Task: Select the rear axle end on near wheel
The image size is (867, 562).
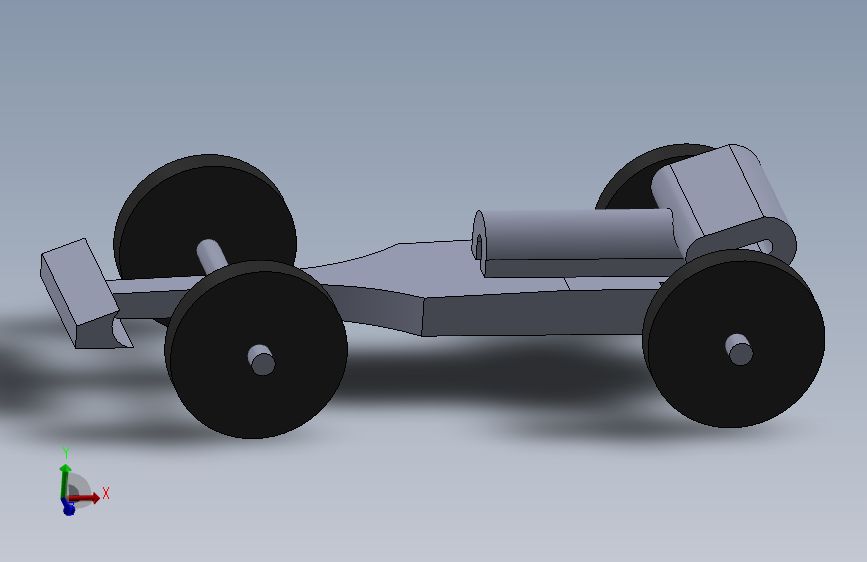Action: 739,350
